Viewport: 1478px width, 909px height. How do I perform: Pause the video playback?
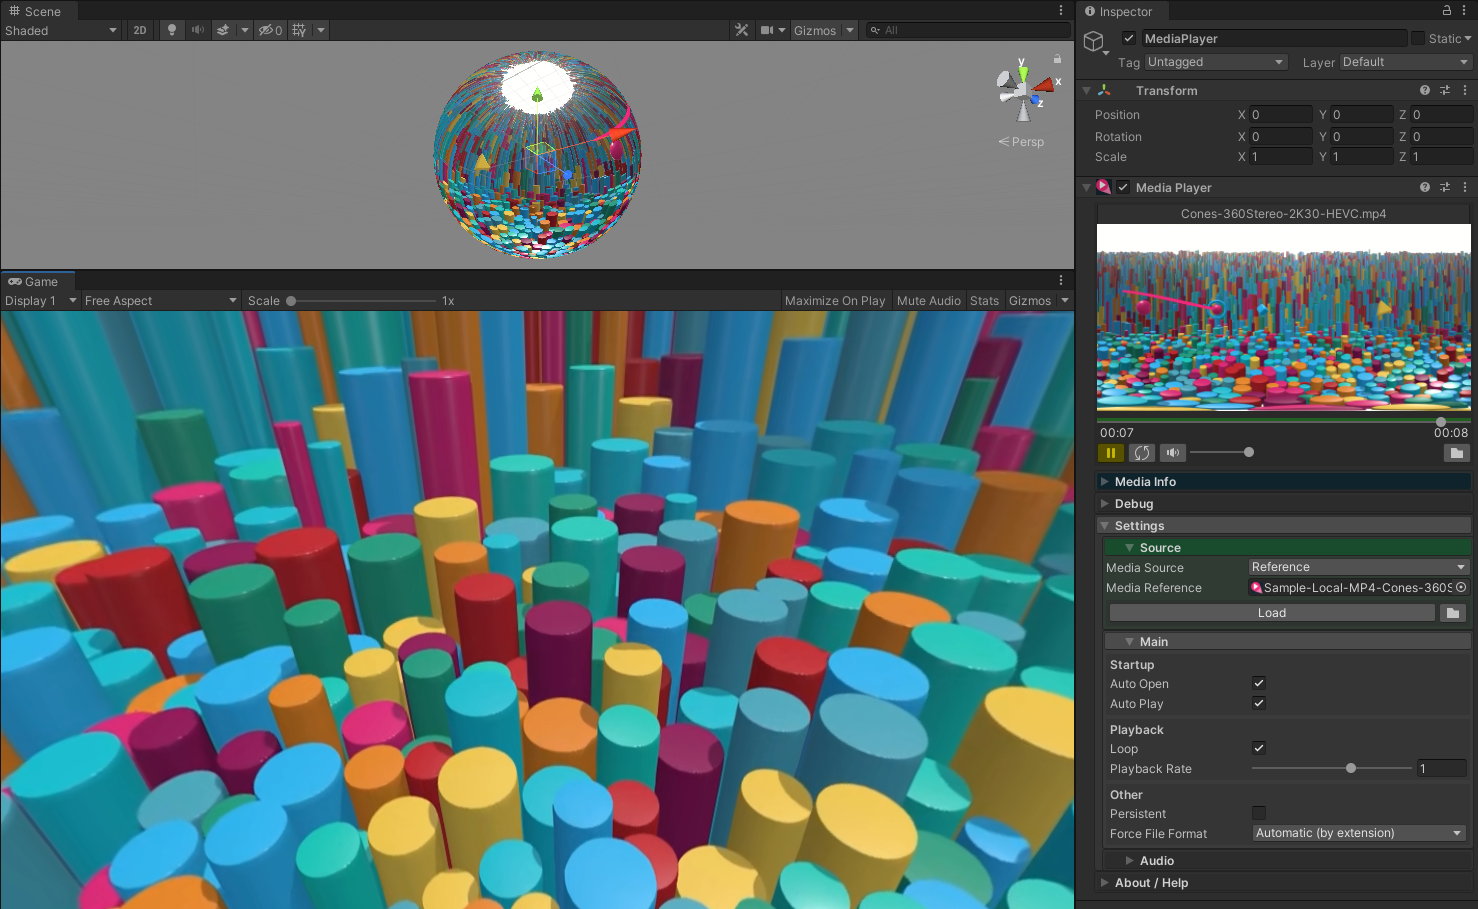point(1111,453)
